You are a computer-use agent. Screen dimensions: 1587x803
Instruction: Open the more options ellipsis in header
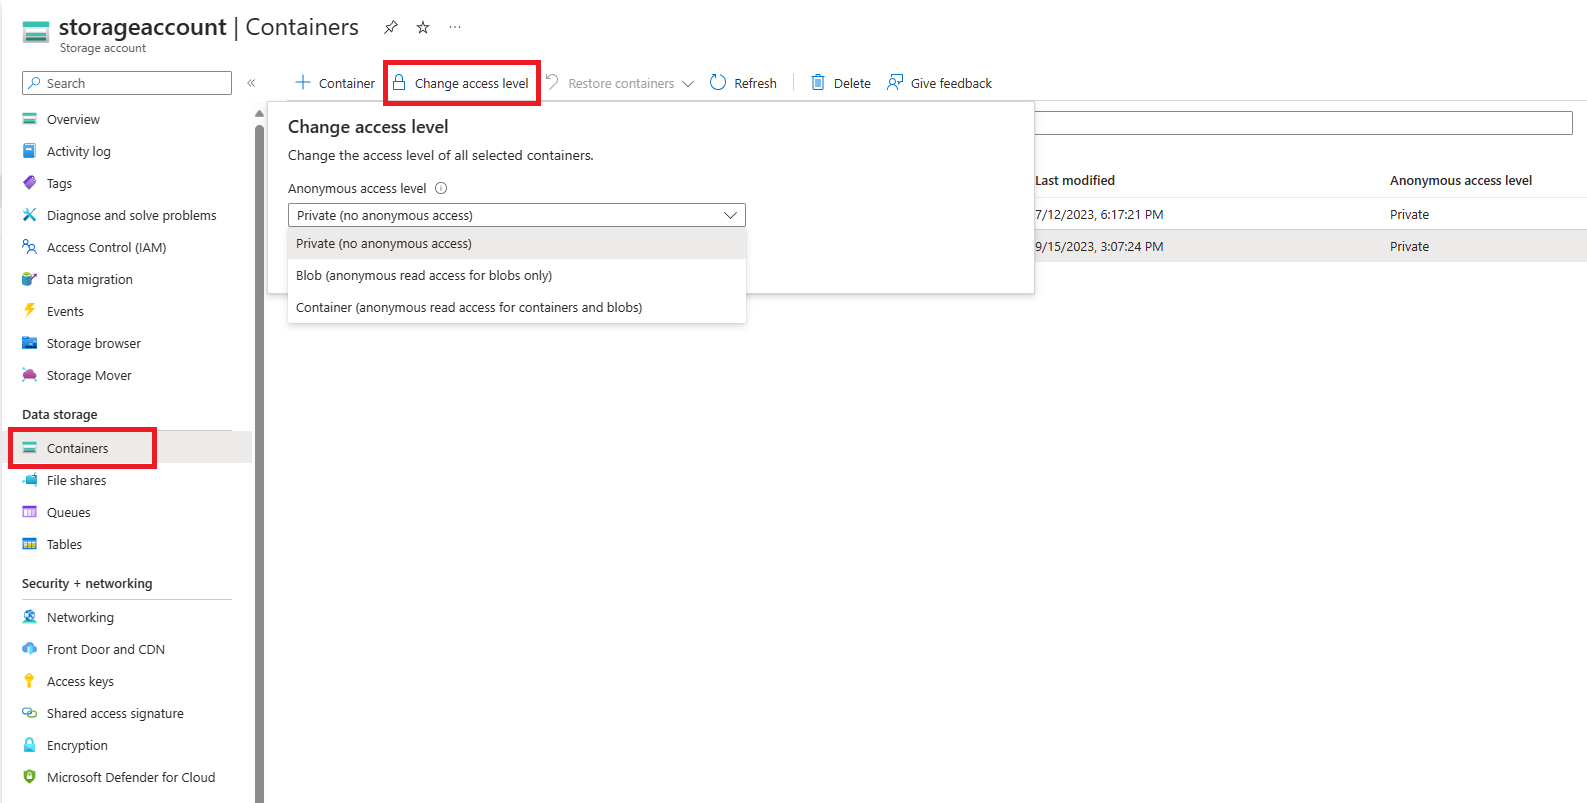(455, 28)
